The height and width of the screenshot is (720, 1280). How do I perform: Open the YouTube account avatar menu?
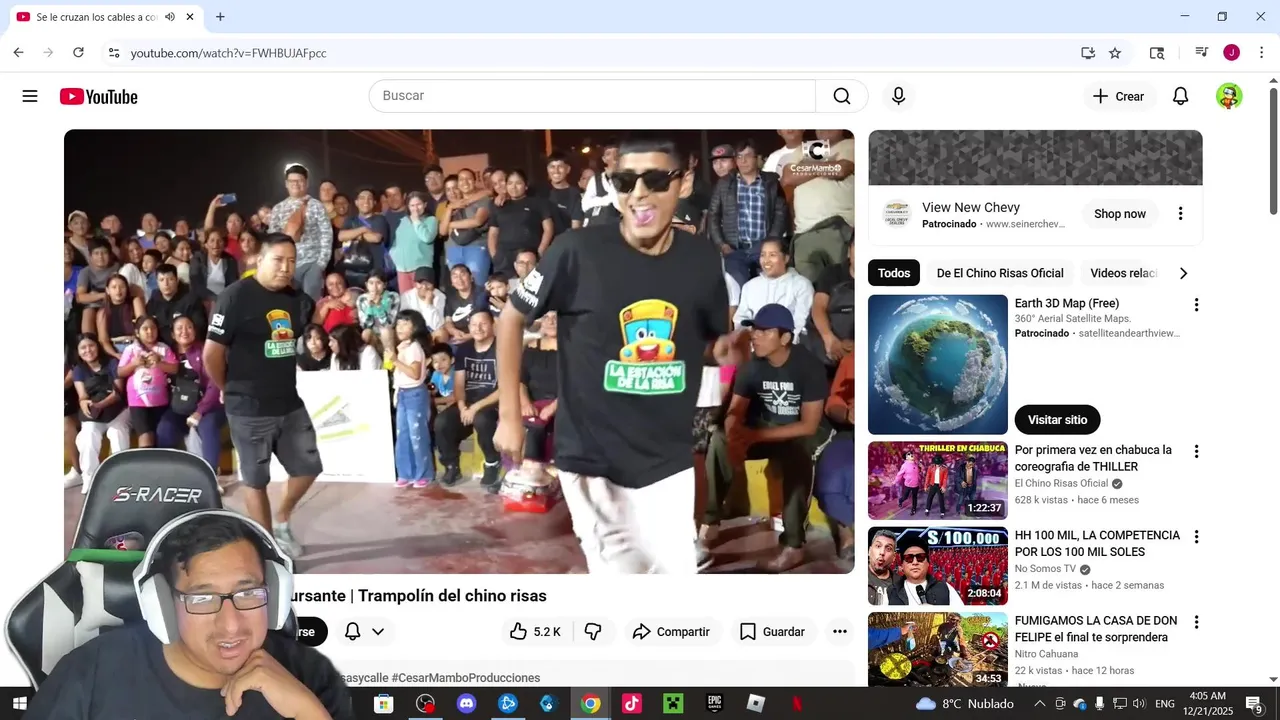point(1229,96)
